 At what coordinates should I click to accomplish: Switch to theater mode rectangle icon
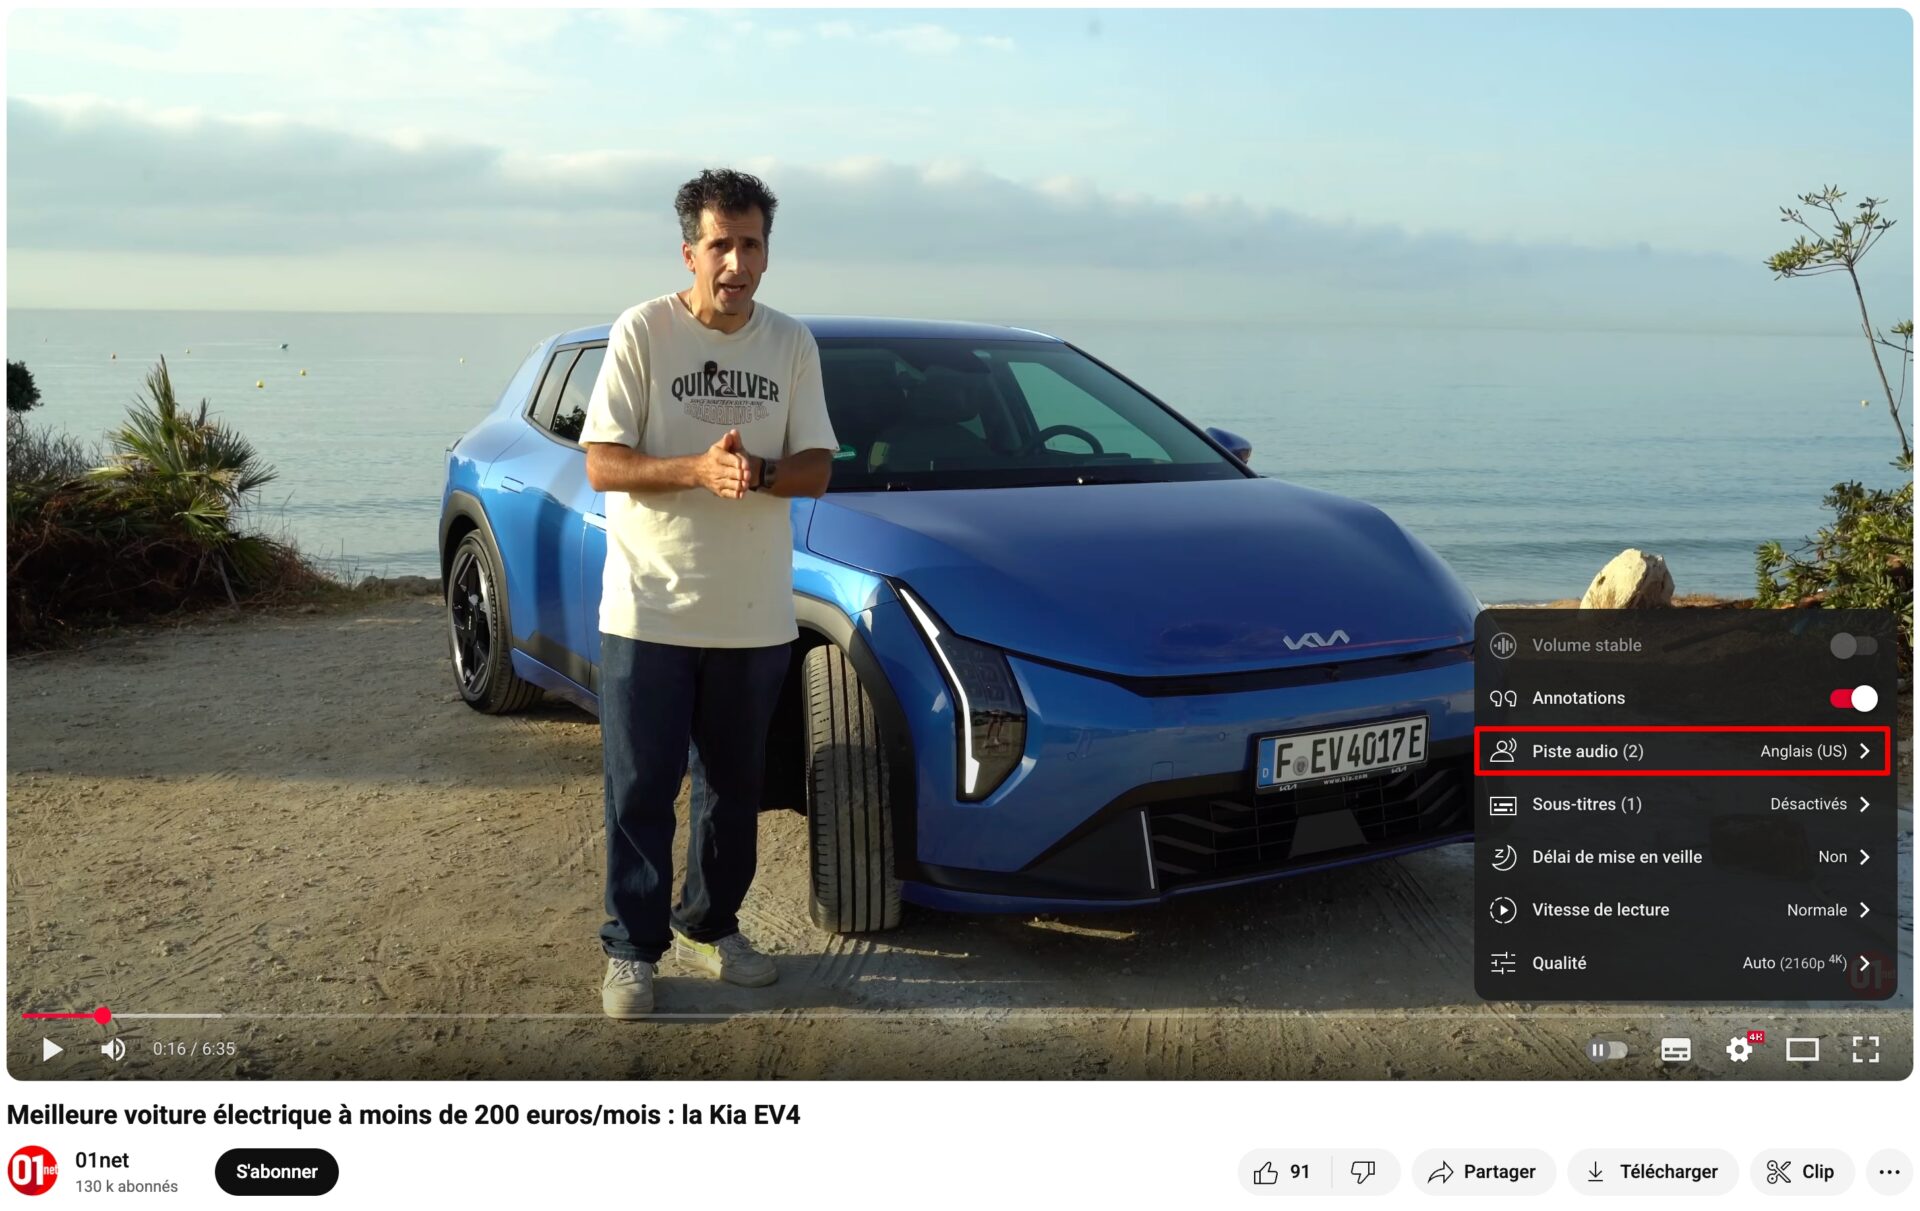1802,1049
